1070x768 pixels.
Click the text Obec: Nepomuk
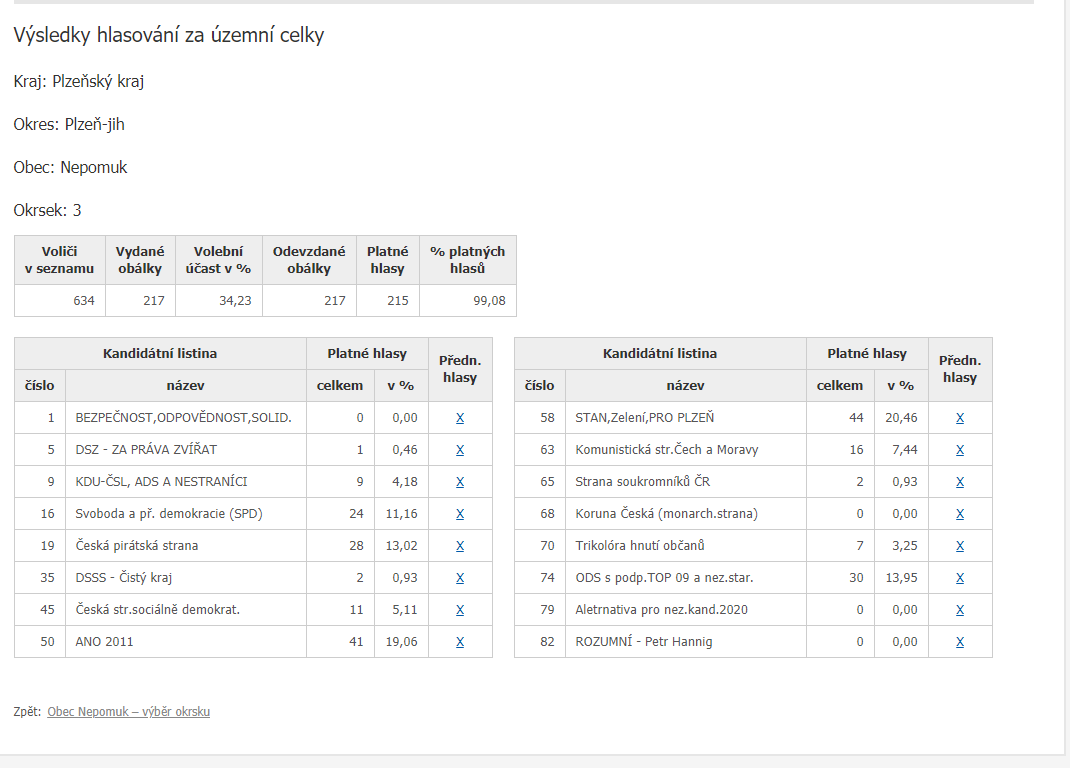point(70,167)
